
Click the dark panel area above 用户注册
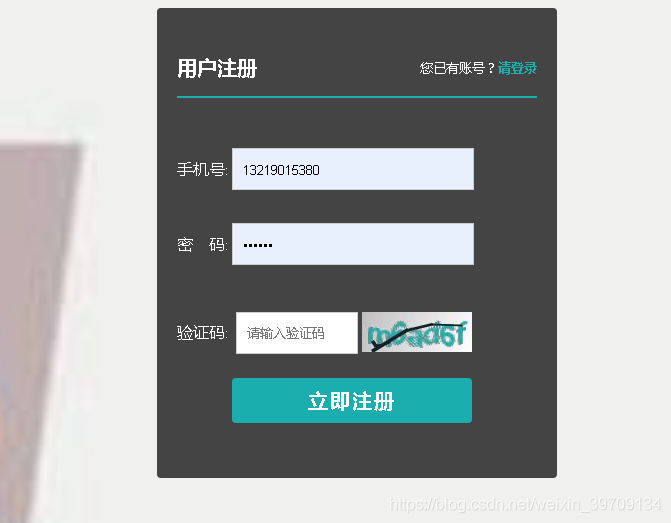(x=357, y=32)
